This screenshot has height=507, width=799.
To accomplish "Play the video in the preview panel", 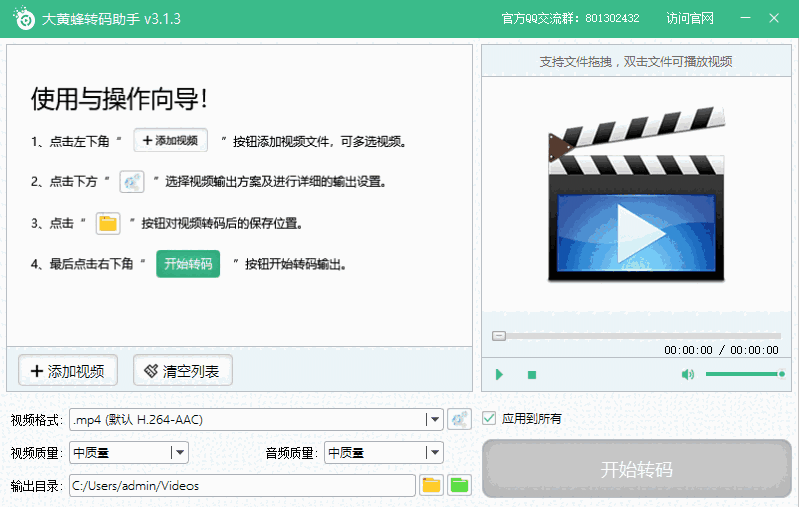I will pos(499,375).
